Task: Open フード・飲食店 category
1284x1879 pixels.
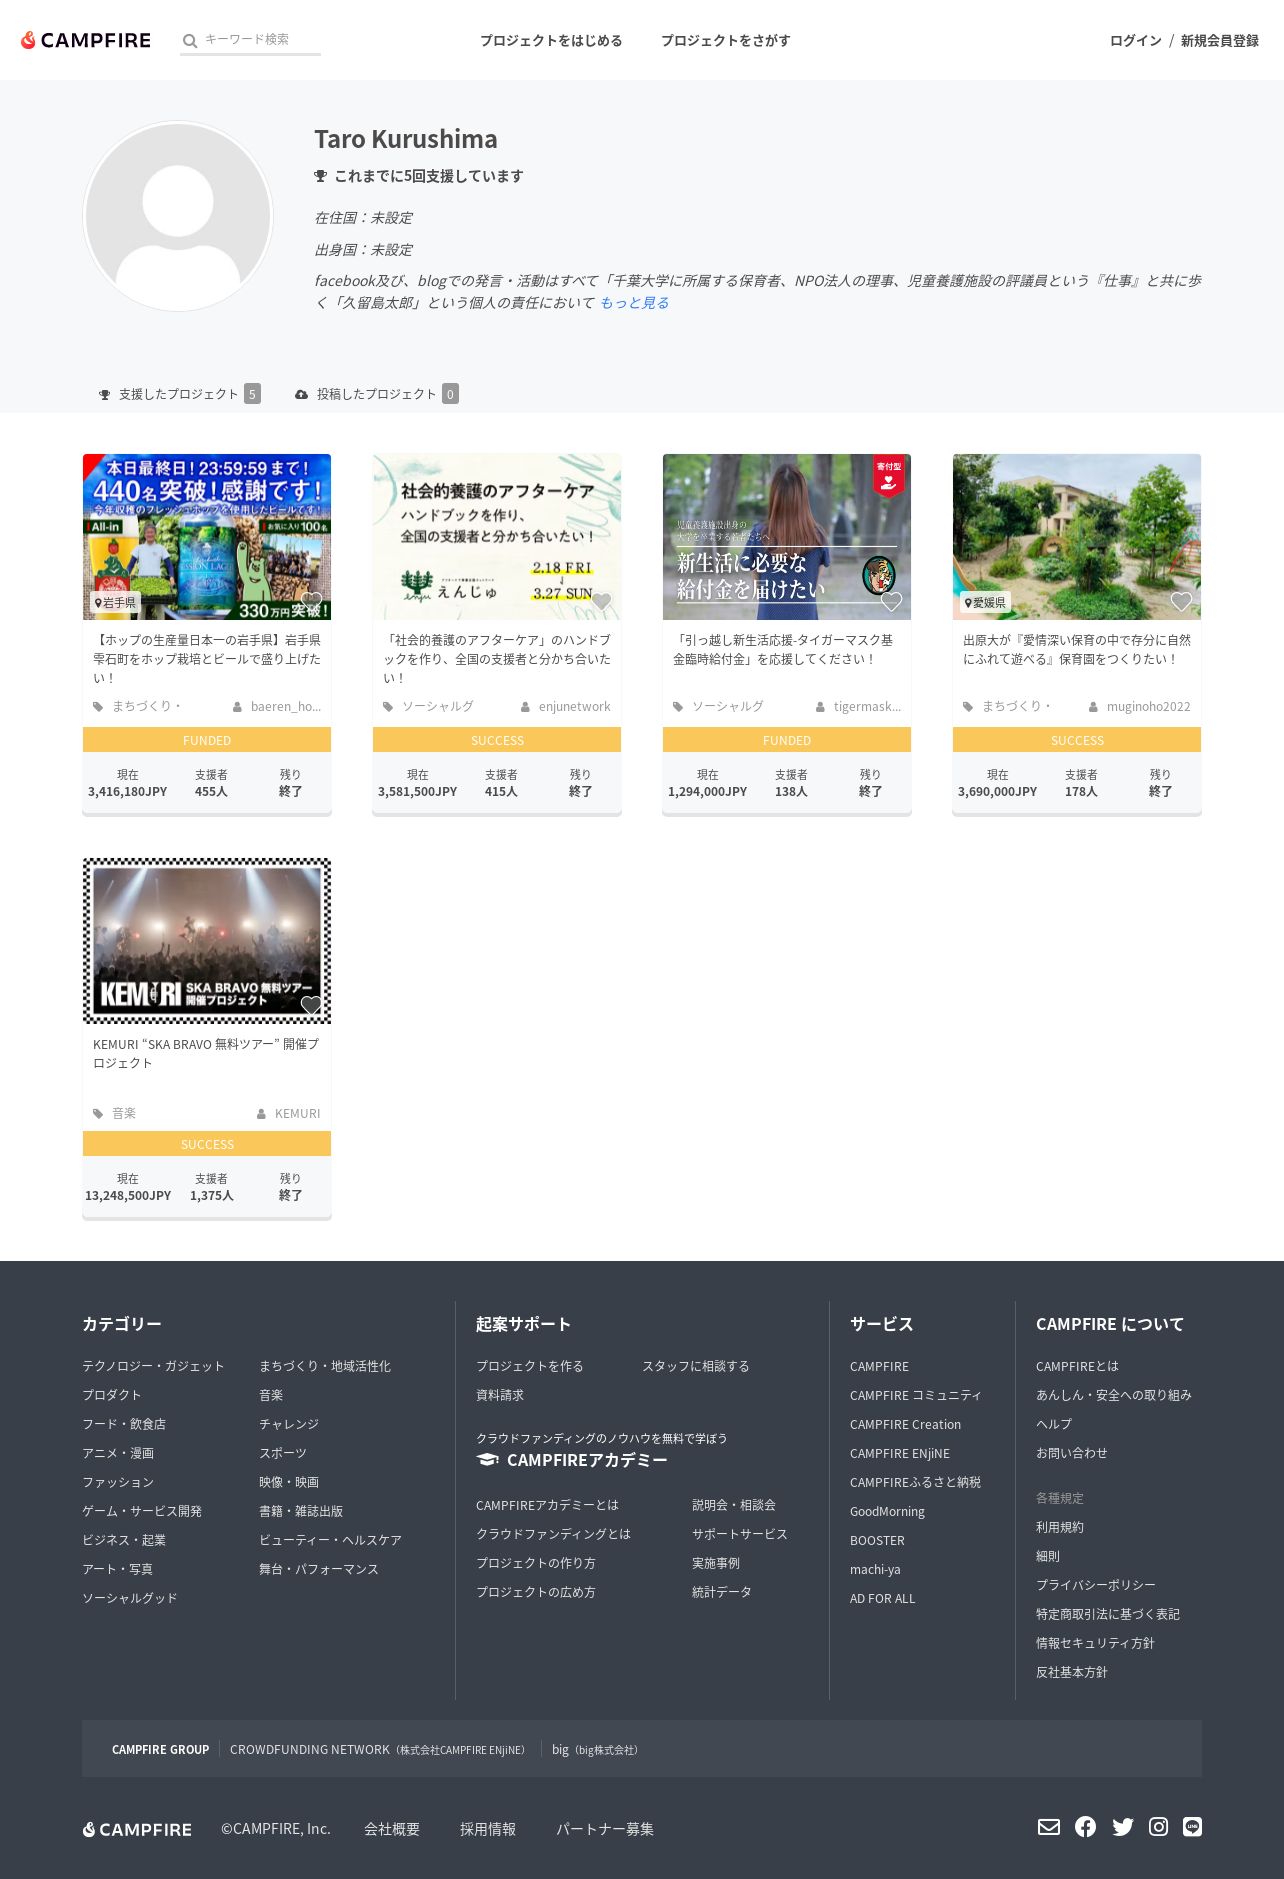Action: point(124,1424)
